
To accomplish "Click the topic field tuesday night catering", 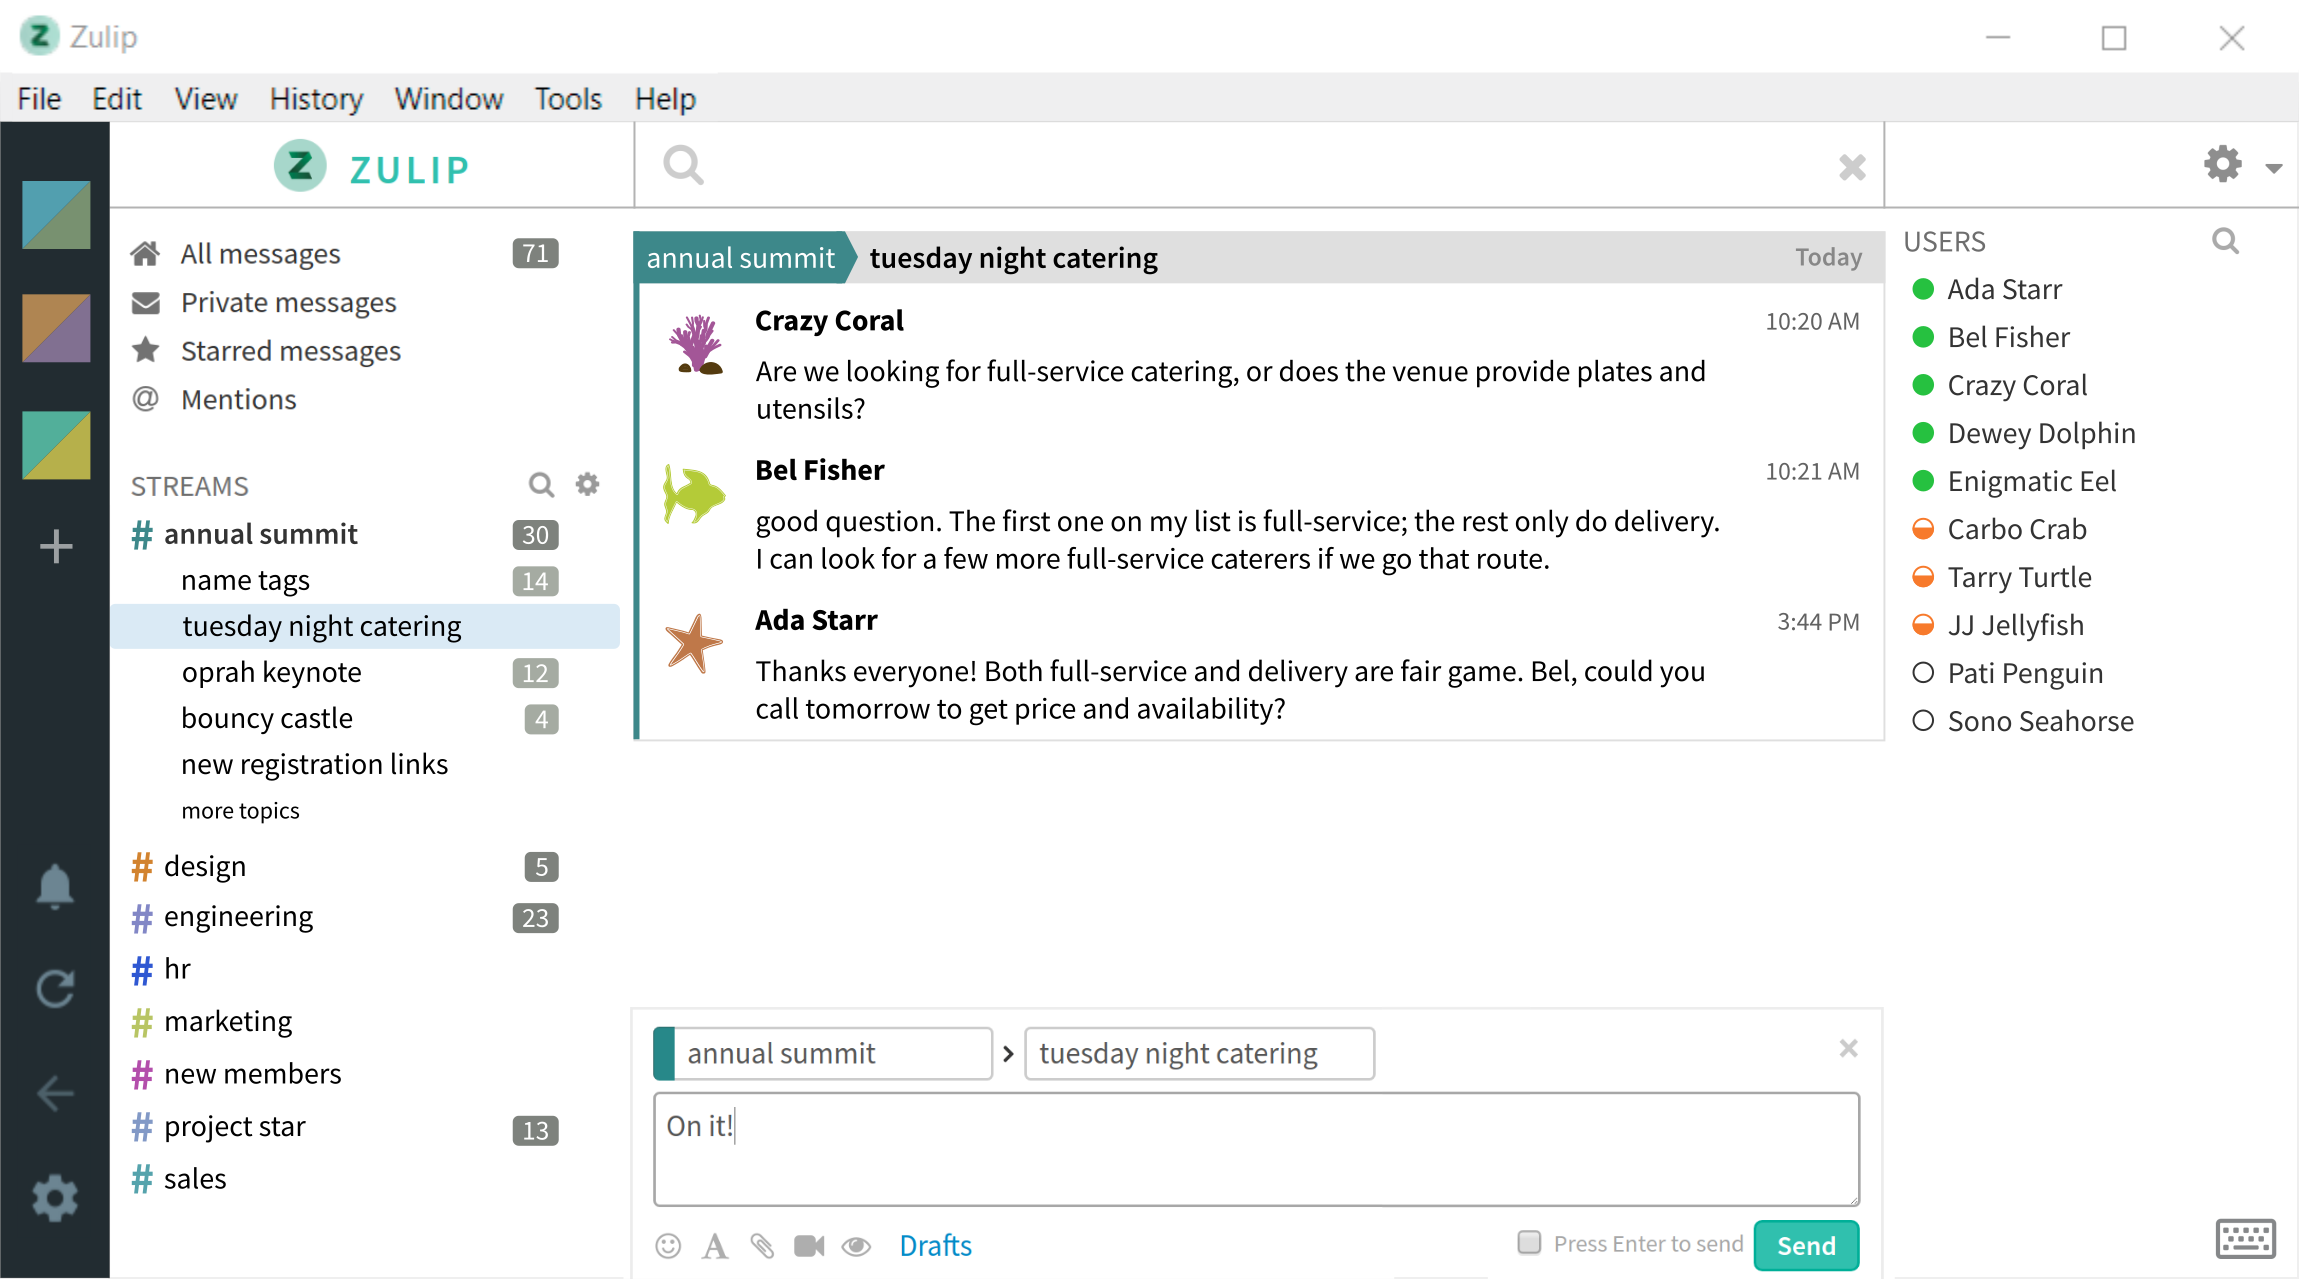I will coord(1199,1053).
